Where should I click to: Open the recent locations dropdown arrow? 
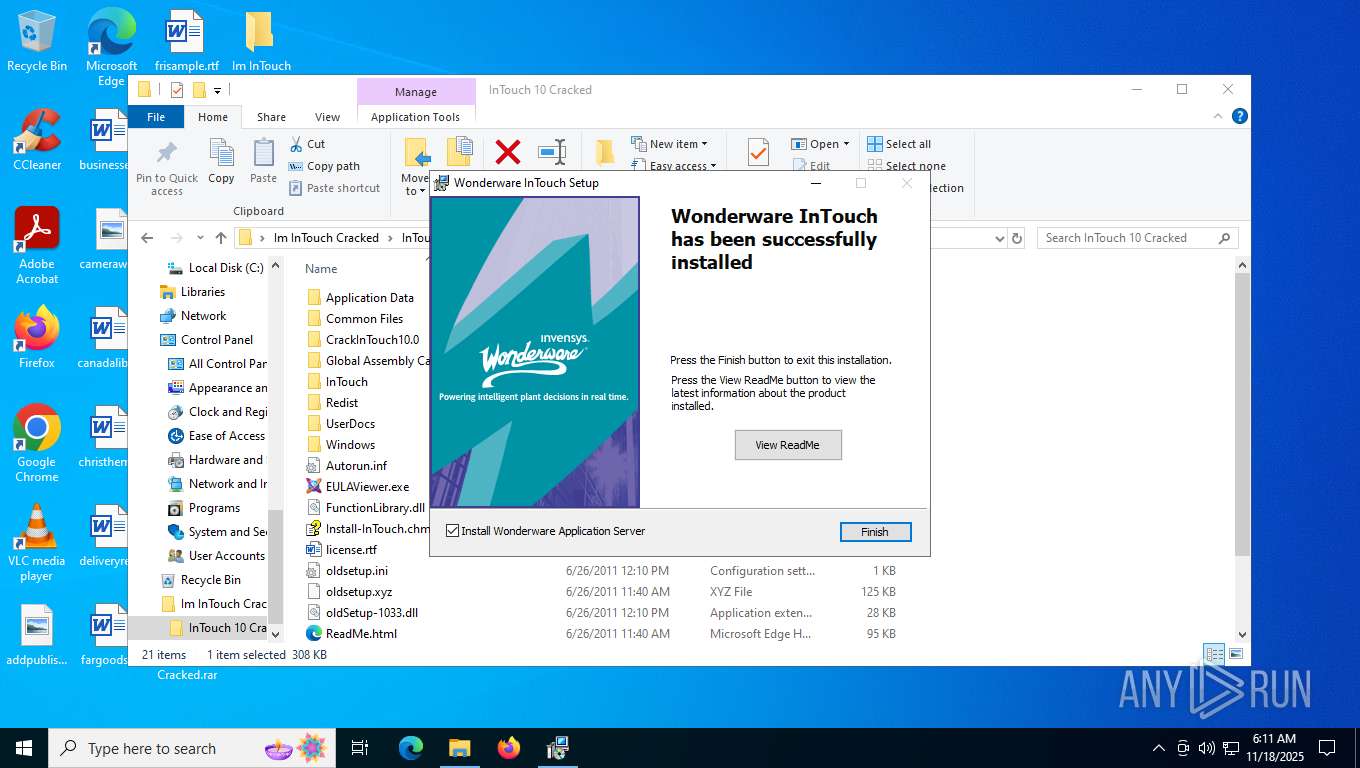click(200, 238)
